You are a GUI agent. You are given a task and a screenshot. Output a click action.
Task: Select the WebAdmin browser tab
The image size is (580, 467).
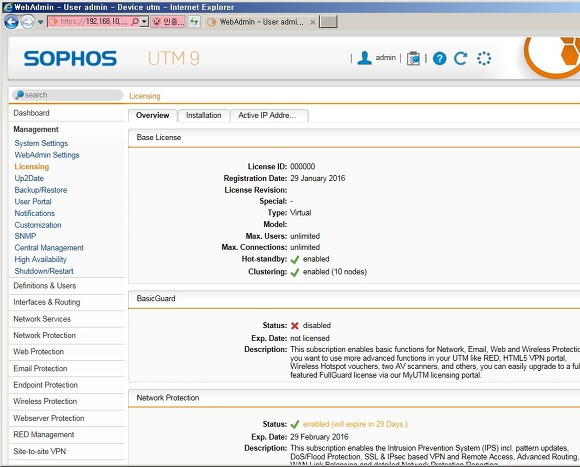(261, 22)
